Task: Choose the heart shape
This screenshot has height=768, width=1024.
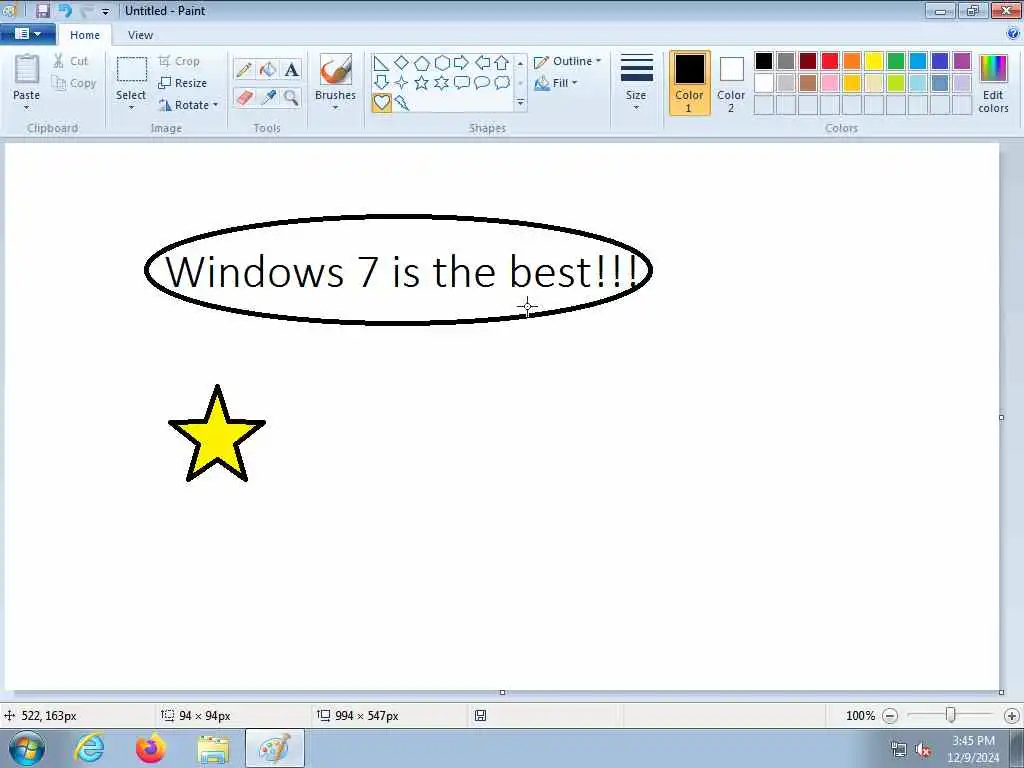Action: tap(381, 103)
